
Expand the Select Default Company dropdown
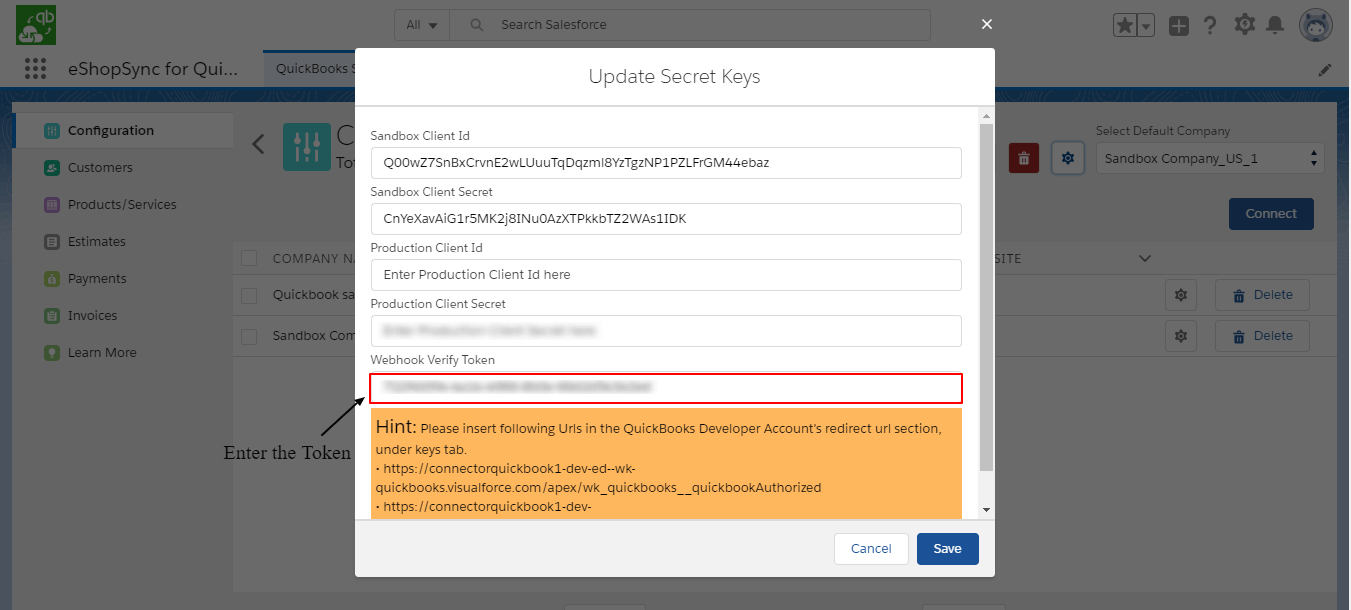coord(1210,159)
